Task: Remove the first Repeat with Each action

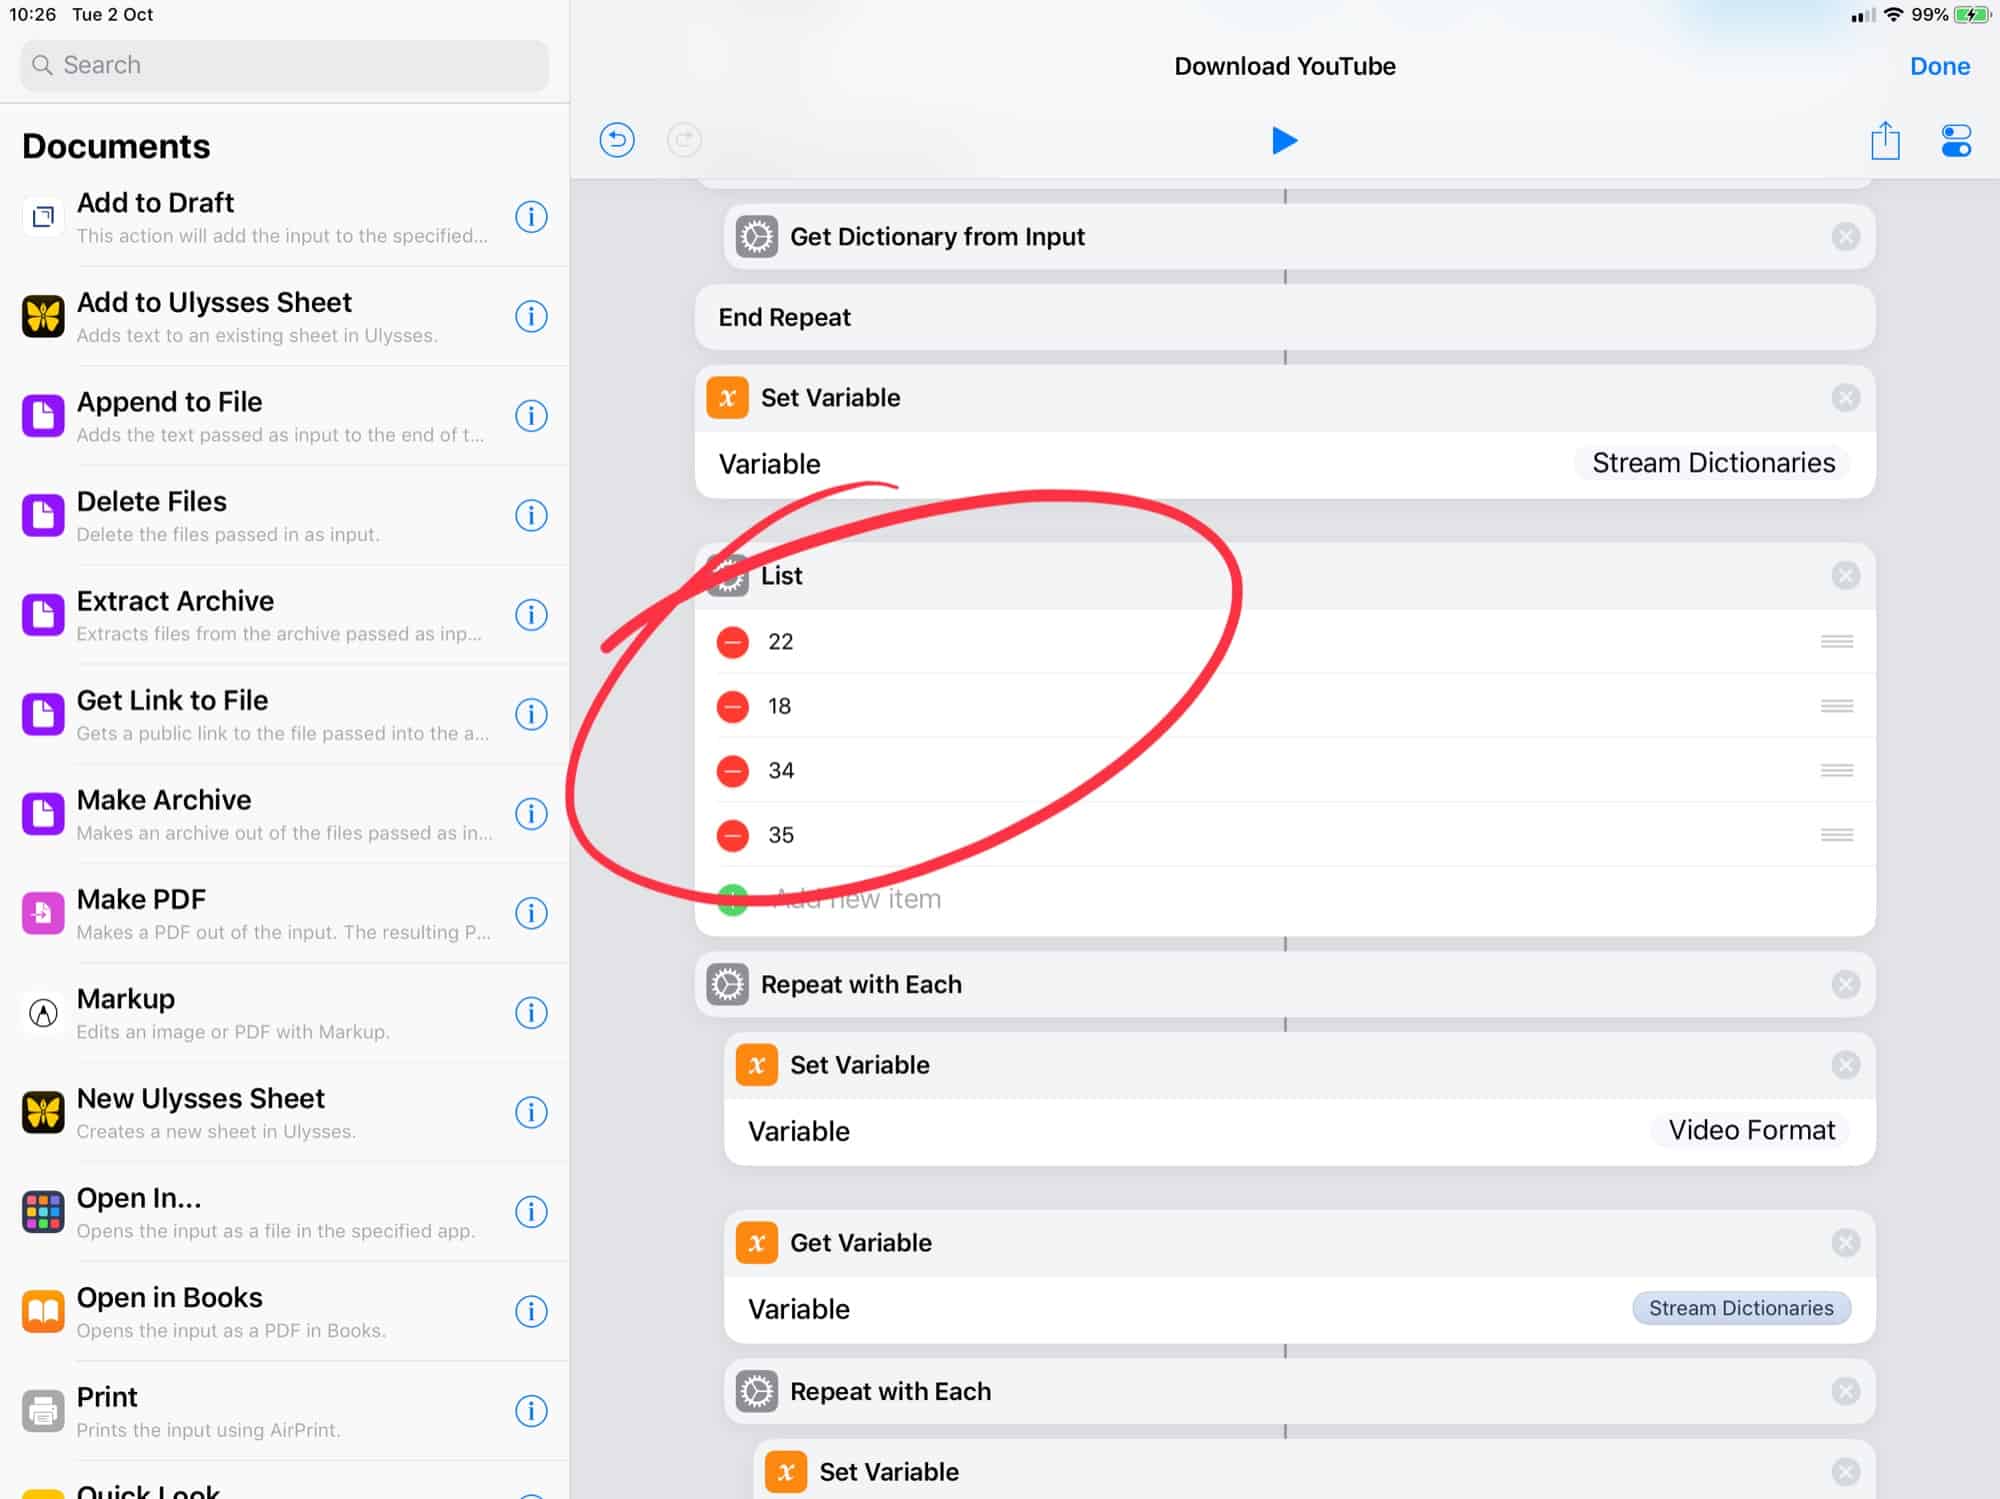Action: tap(1845, 985)
